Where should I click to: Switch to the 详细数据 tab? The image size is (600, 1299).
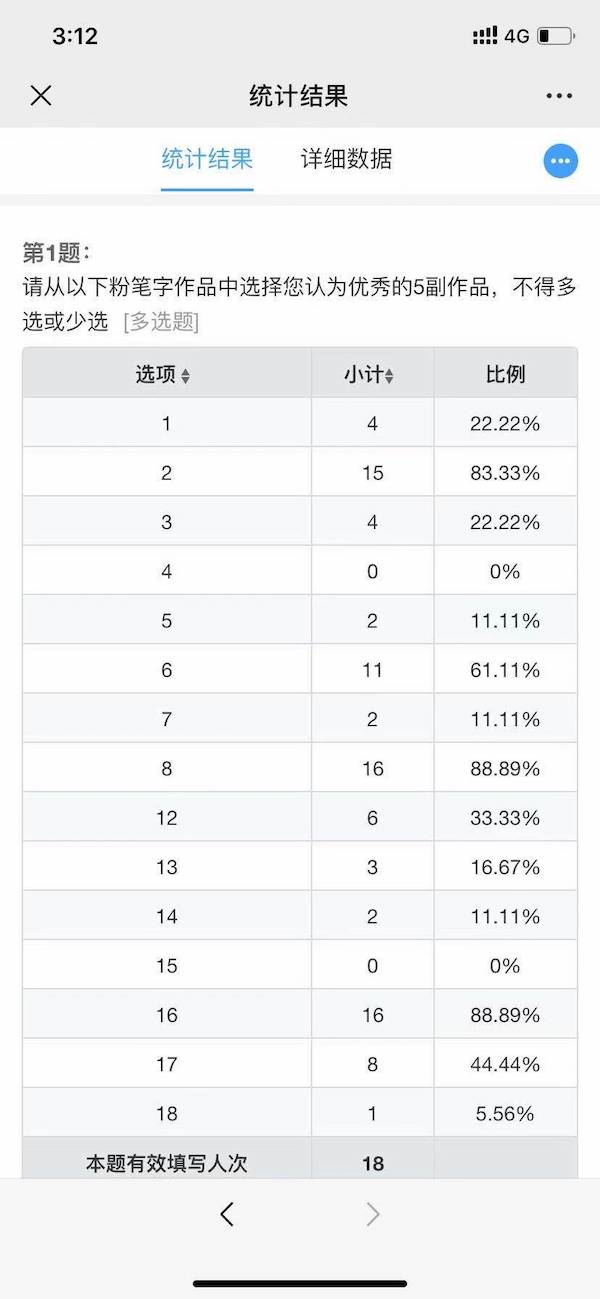(x=346, y=159)
